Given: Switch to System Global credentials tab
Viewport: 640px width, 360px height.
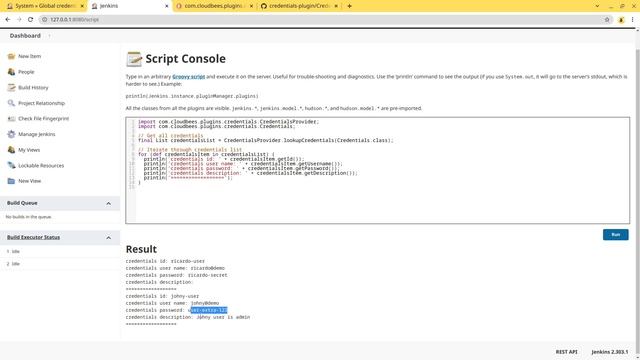Looking at the screenshot, I should point(44,6).
